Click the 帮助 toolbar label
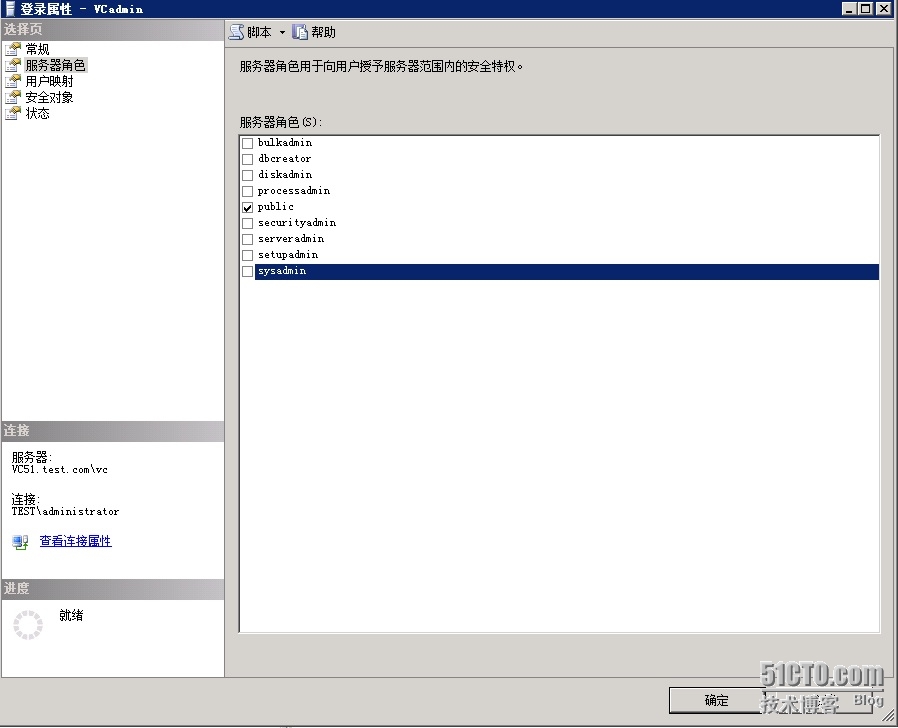 (x=324, y=32)
